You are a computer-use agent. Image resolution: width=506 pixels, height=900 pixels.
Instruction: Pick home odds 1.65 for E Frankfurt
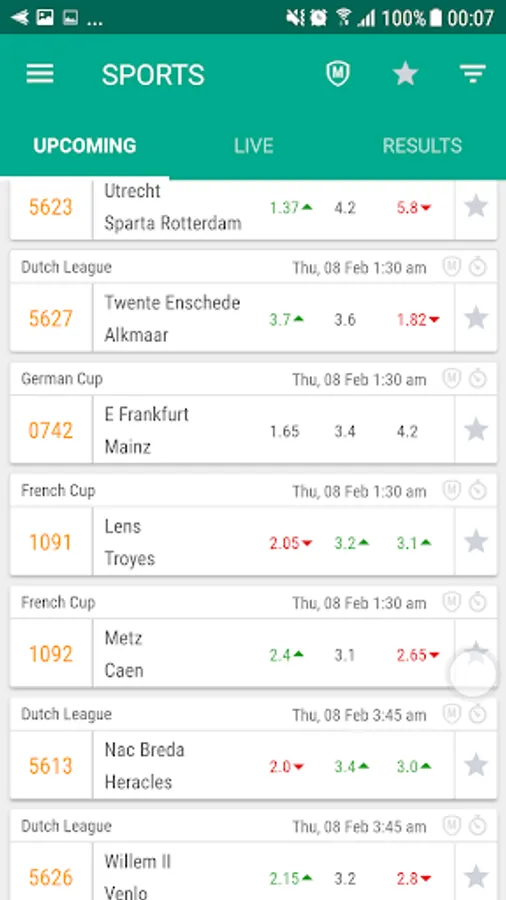(285, 431)
